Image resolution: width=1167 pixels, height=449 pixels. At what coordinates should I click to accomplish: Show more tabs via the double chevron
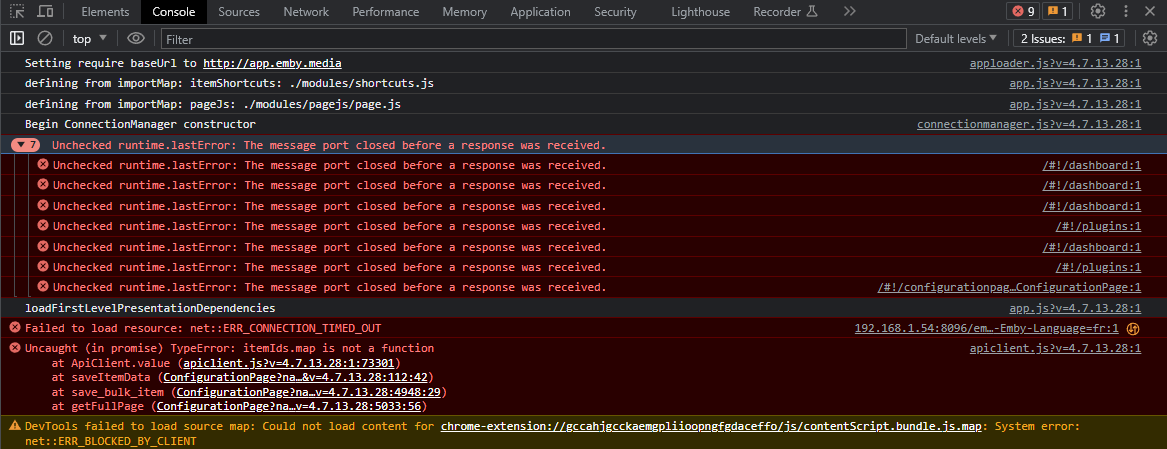point(849,12)
